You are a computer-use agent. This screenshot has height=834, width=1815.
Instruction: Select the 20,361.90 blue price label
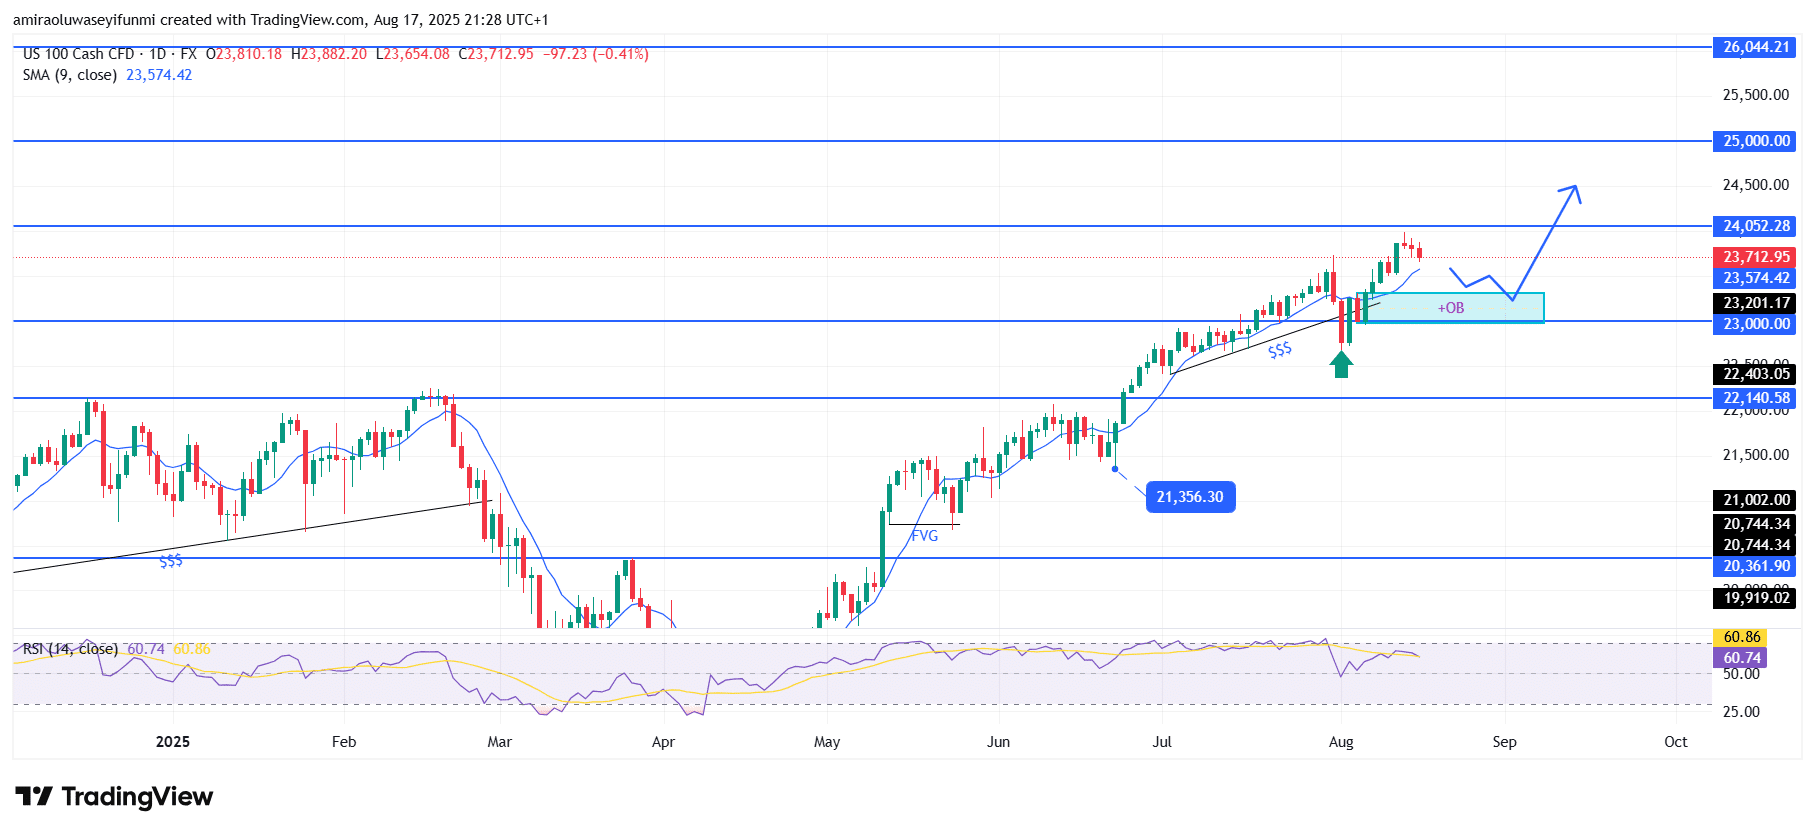pyautogui.click(x=1755, y=566)
